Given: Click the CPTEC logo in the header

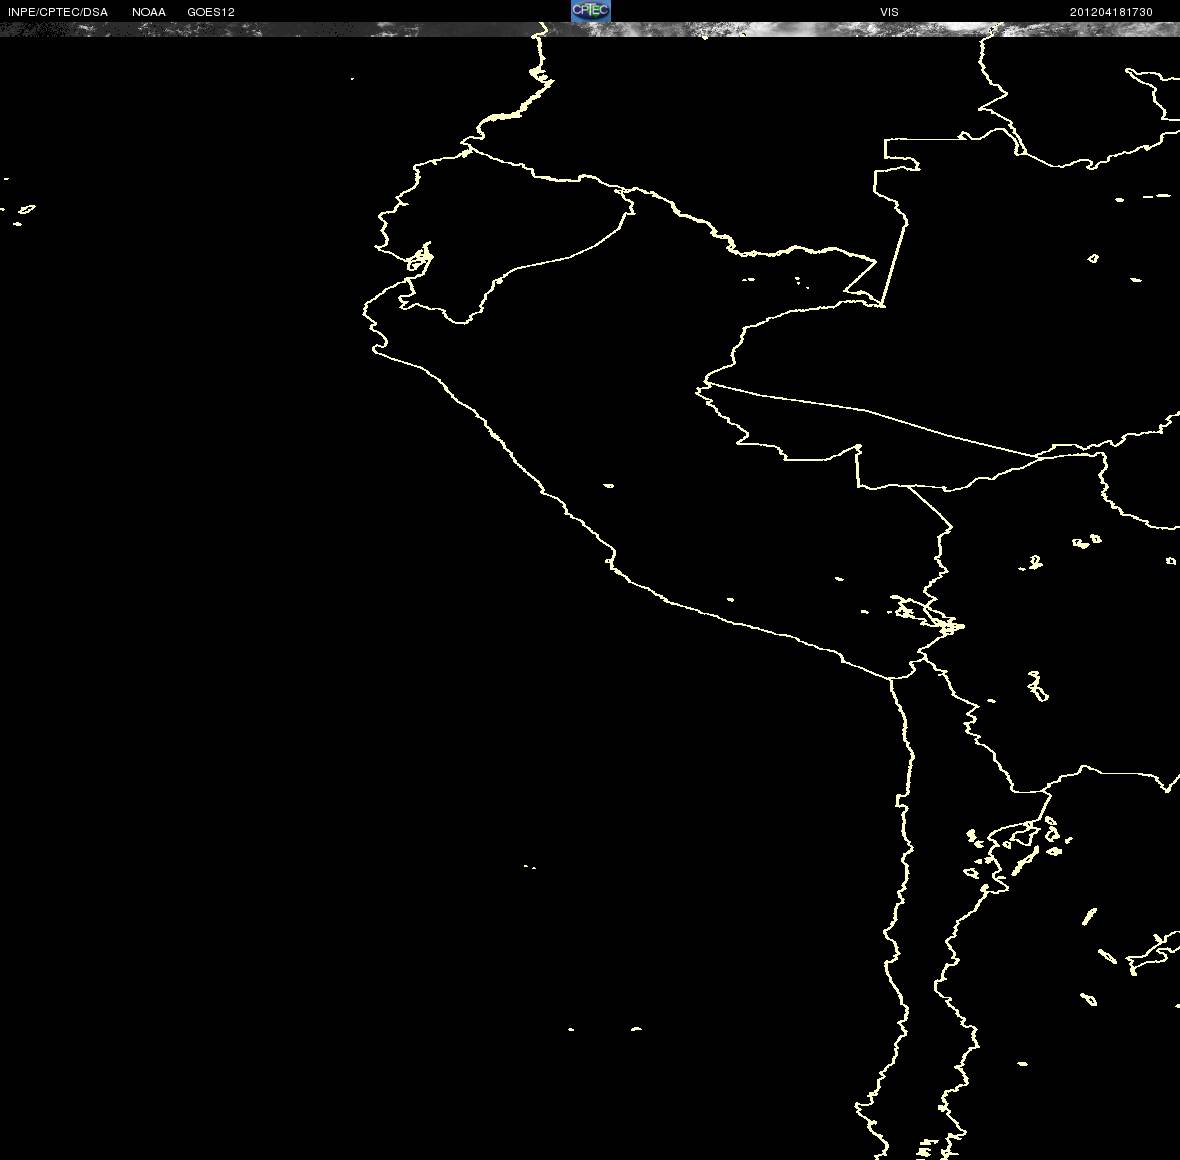Looking at the screenshot, I should (x=591, y=11).
